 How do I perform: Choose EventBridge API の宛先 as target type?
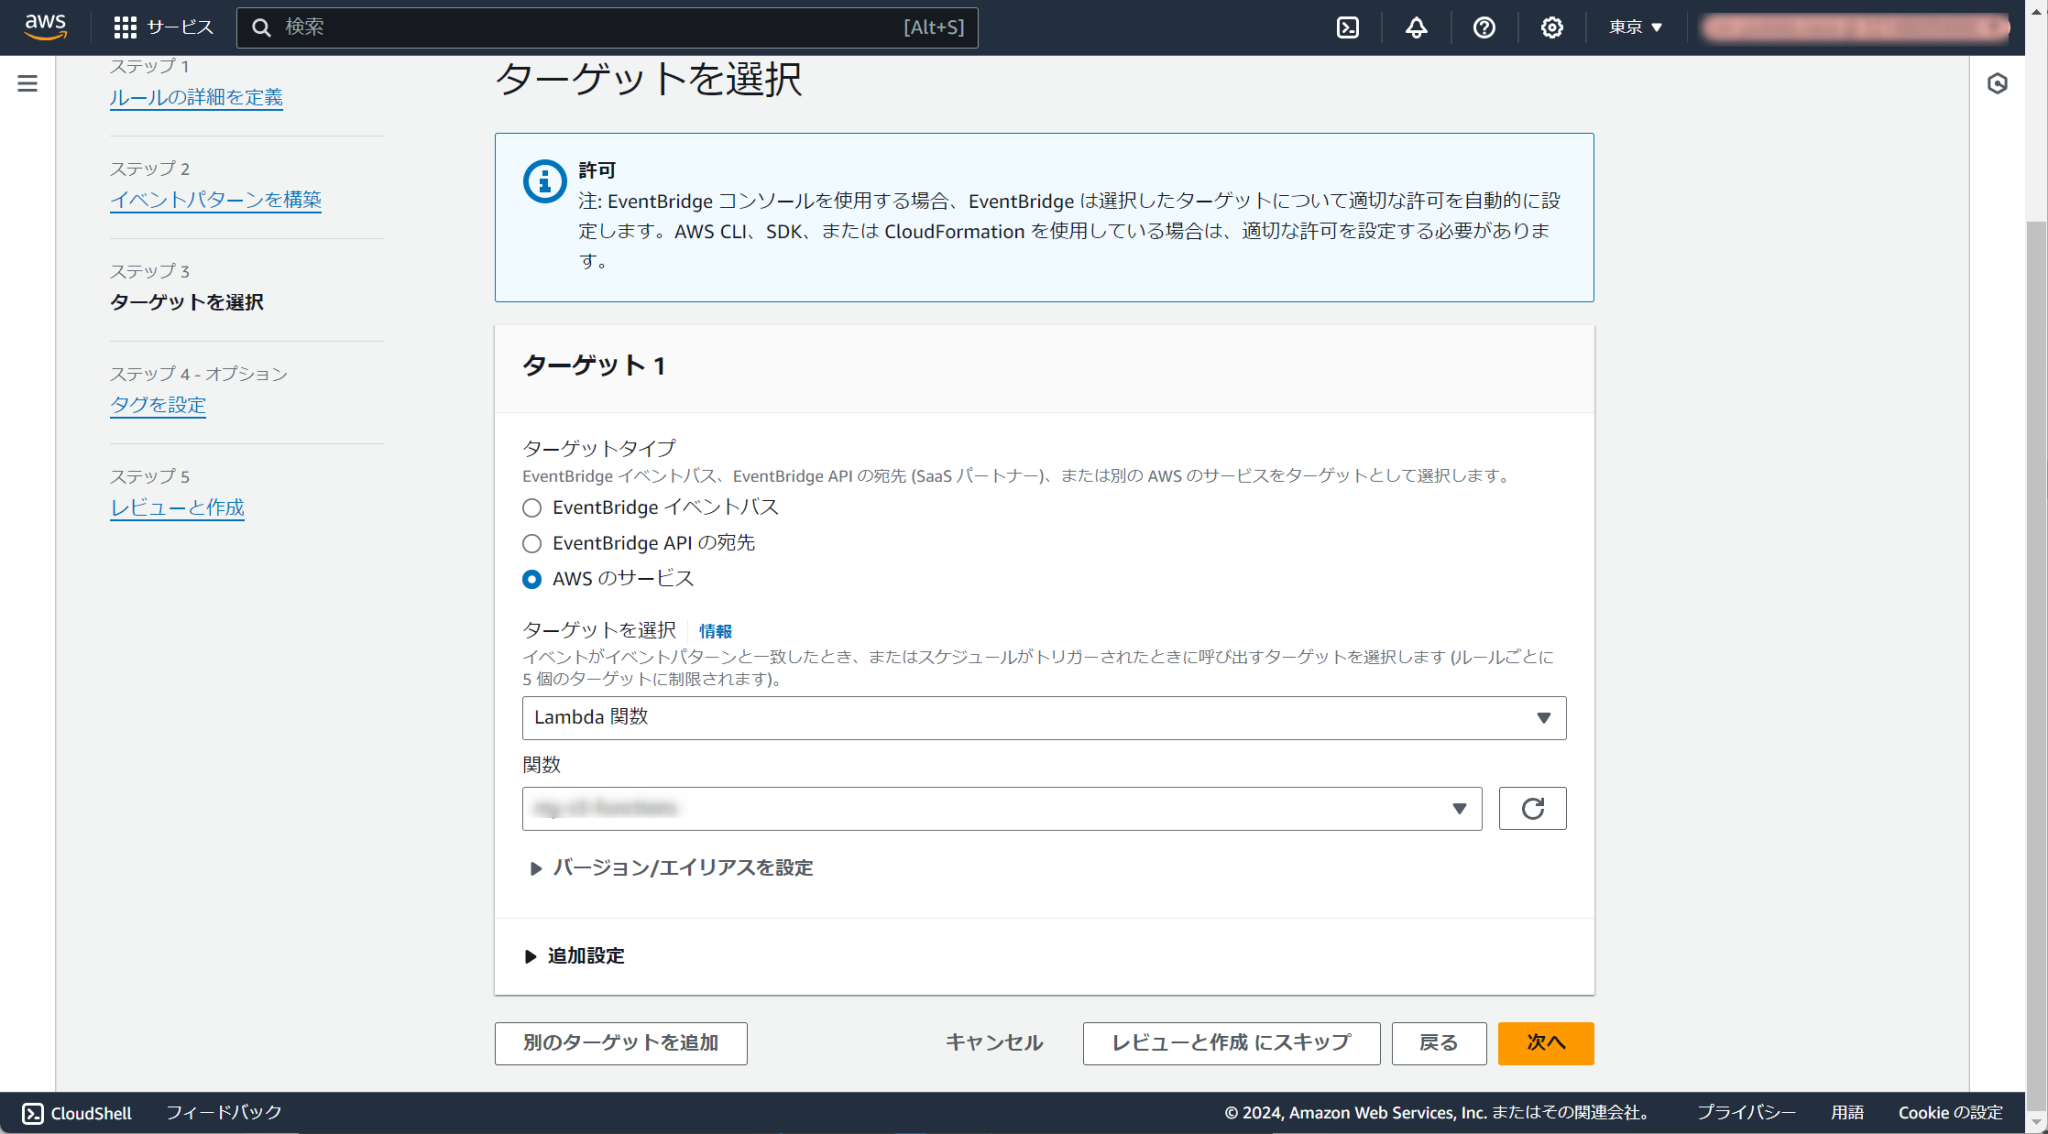pos(531,543)
